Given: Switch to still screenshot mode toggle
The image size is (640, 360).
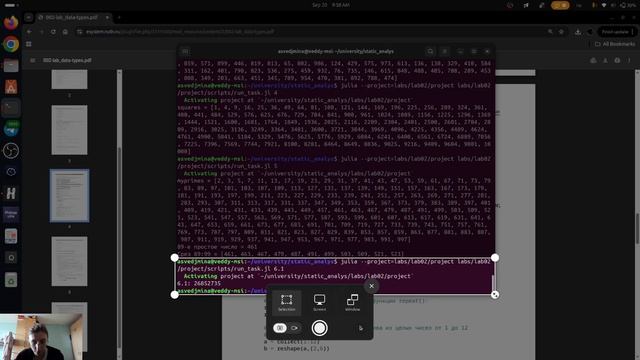Looking at the screenshot, I should (x=280, y=328).
